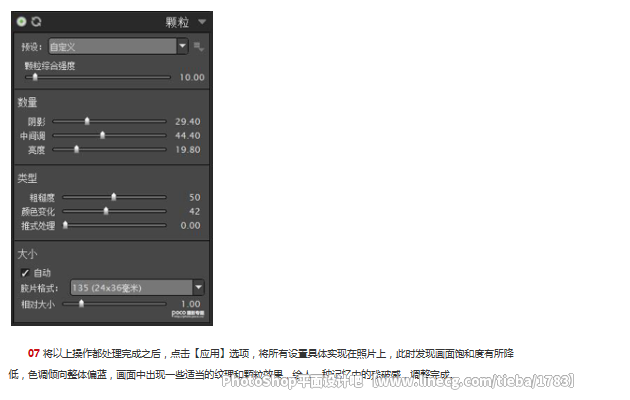Open the 预设 dropdown showing 自定义
This screenshot has height=400, width=630.
pos(118,47)
